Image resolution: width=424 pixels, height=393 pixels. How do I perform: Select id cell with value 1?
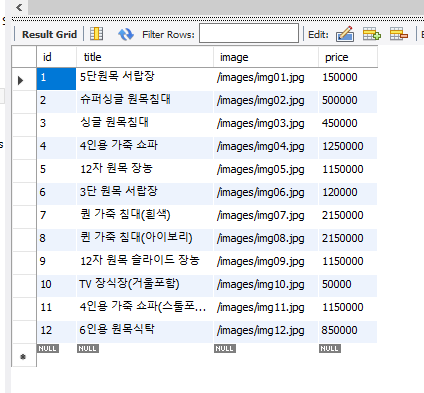(x=56, y=79)
